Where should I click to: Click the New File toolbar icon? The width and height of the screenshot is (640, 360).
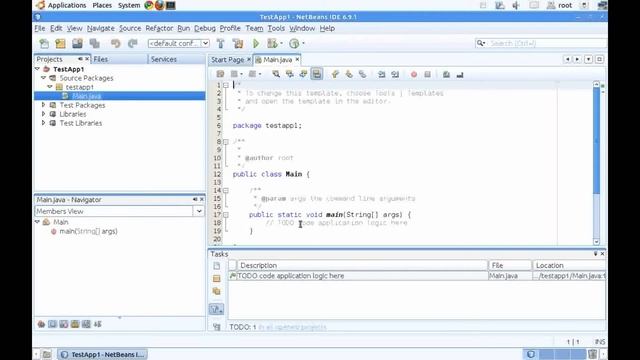[x=44, y=43]
